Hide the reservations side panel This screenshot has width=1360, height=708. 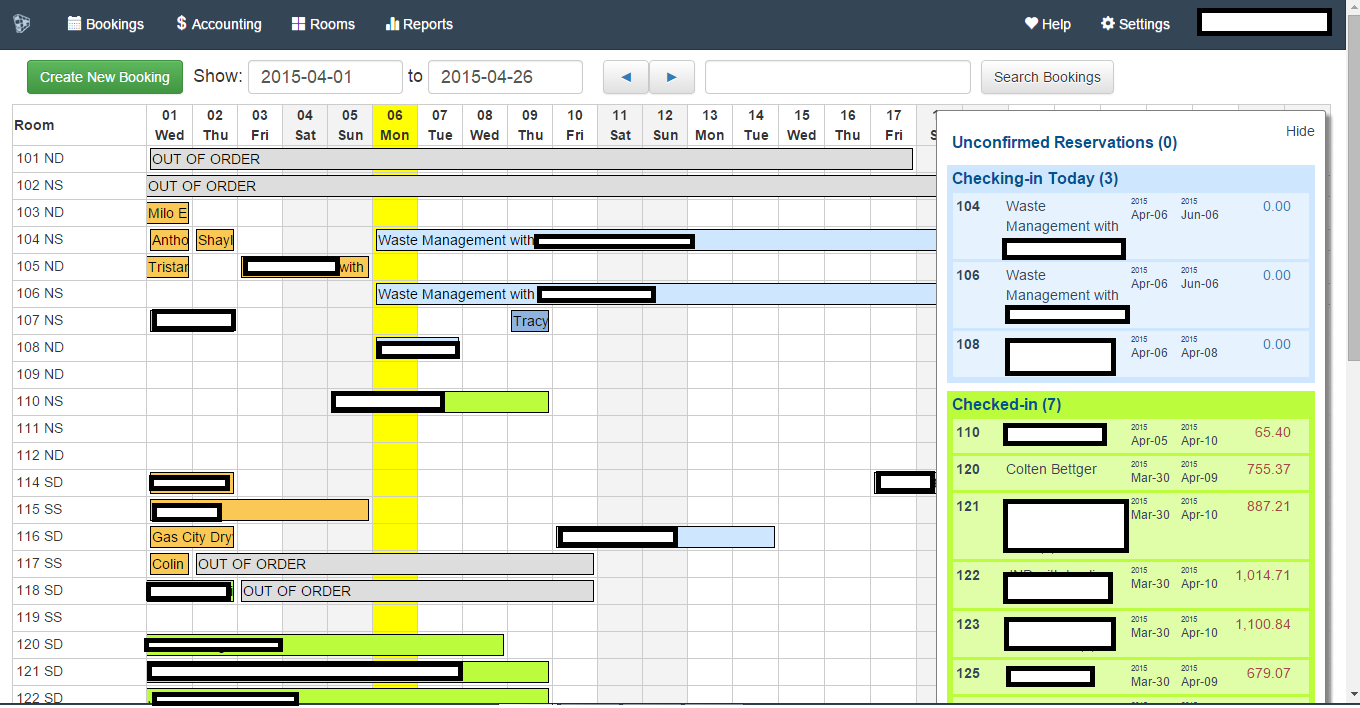tap(1300, 131)
